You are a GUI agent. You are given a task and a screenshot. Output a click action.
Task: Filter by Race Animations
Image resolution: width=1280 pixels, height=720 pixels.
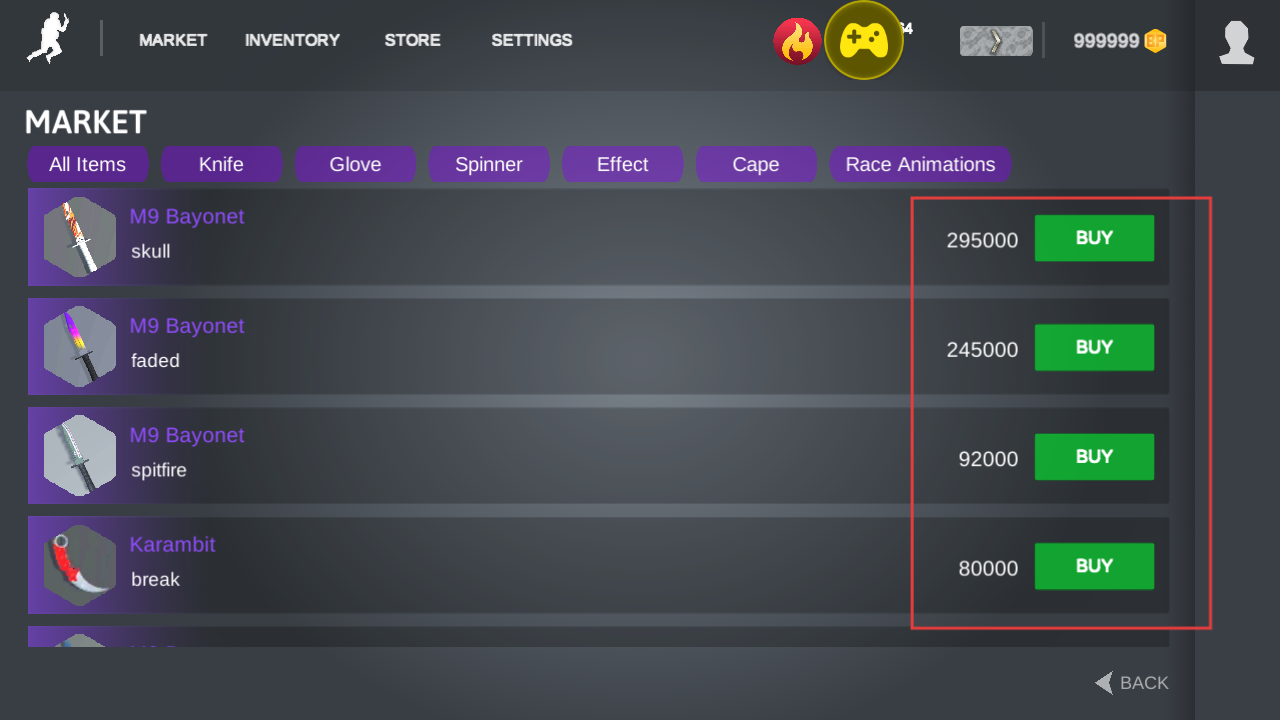point(920,164)
